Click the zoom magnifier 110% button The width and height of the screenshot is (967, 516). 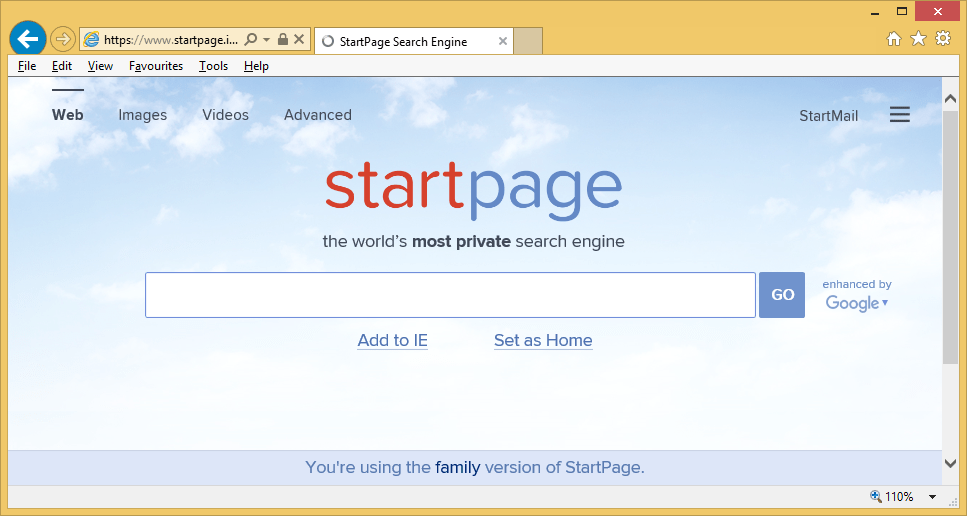[892, 496]
